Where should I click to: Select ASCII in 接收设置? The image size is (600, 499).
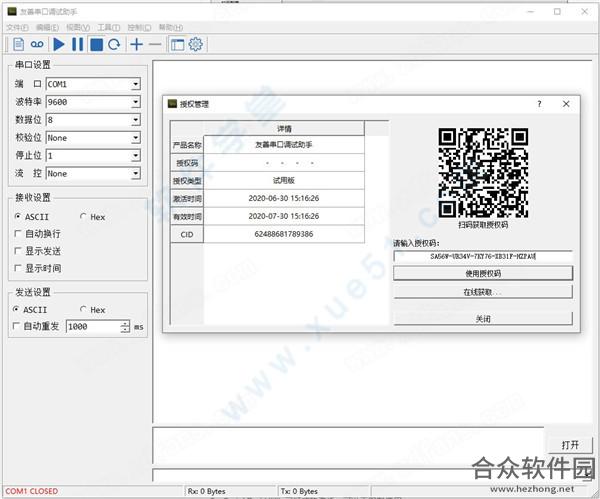pyautogui.click(x=31, y=217)
